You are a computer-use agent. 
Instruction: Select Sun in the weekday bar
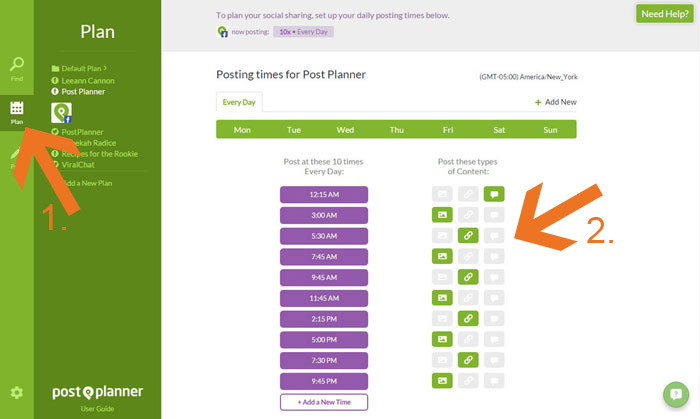click(x=550, y=130)
